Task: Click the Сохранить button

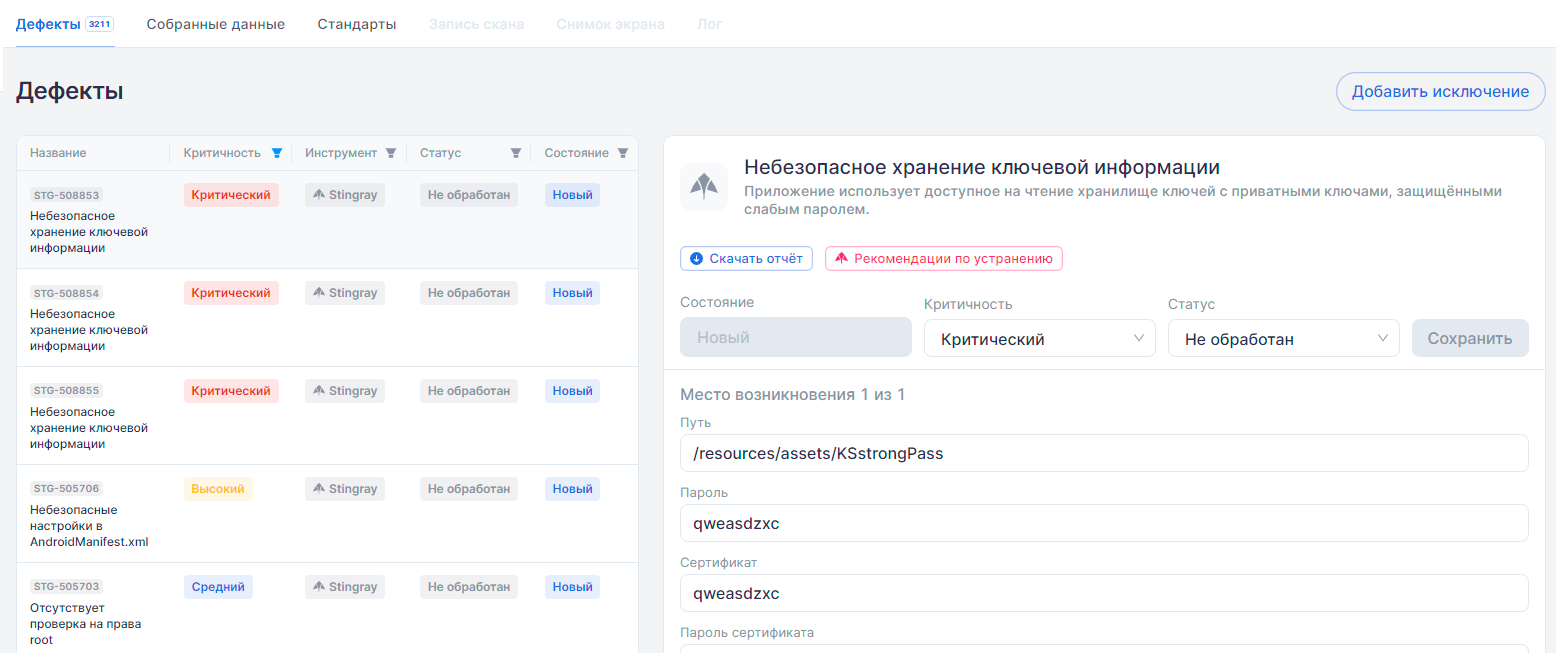Action: click(x=1469, y=339)
